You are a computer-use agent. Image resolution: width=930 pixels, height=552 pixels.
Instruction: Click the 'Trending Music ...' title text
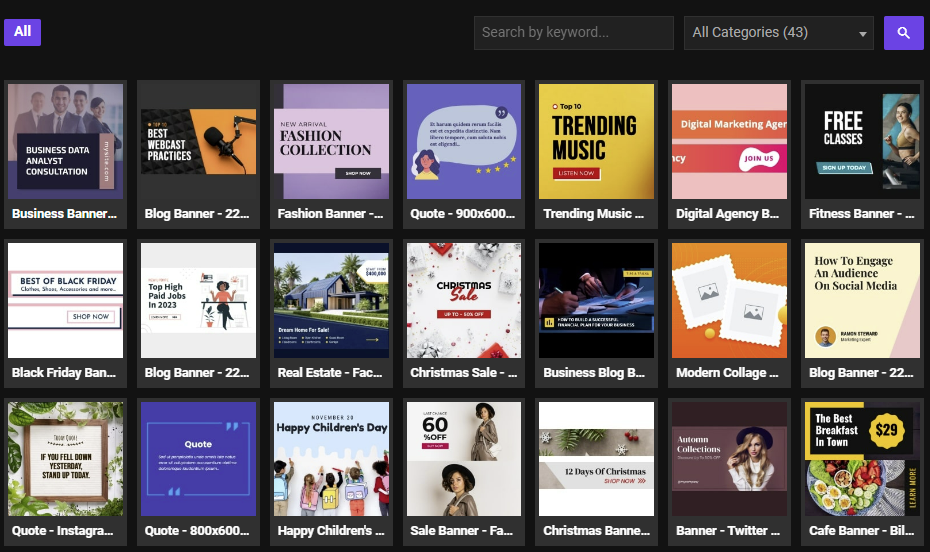tap(593, 213)
